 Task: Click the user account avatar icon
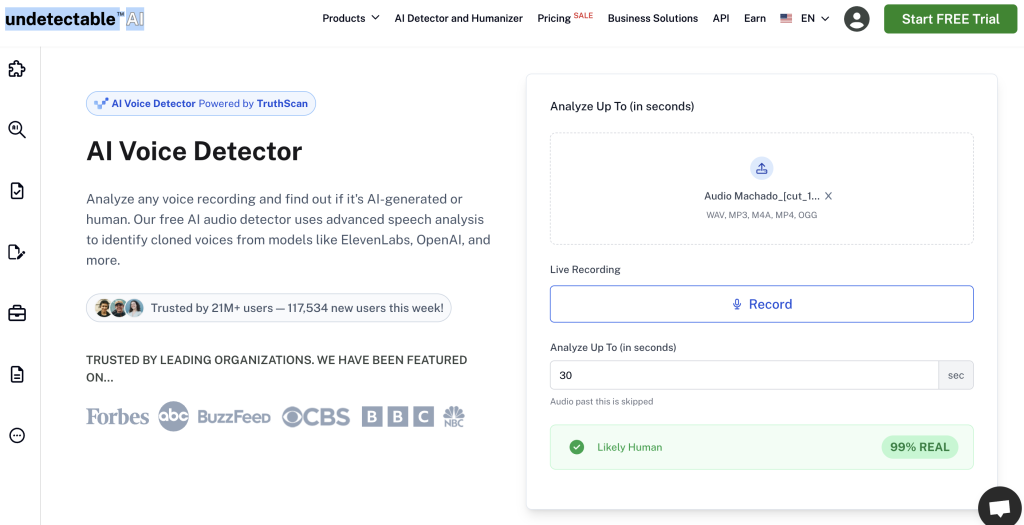(856, 19)
